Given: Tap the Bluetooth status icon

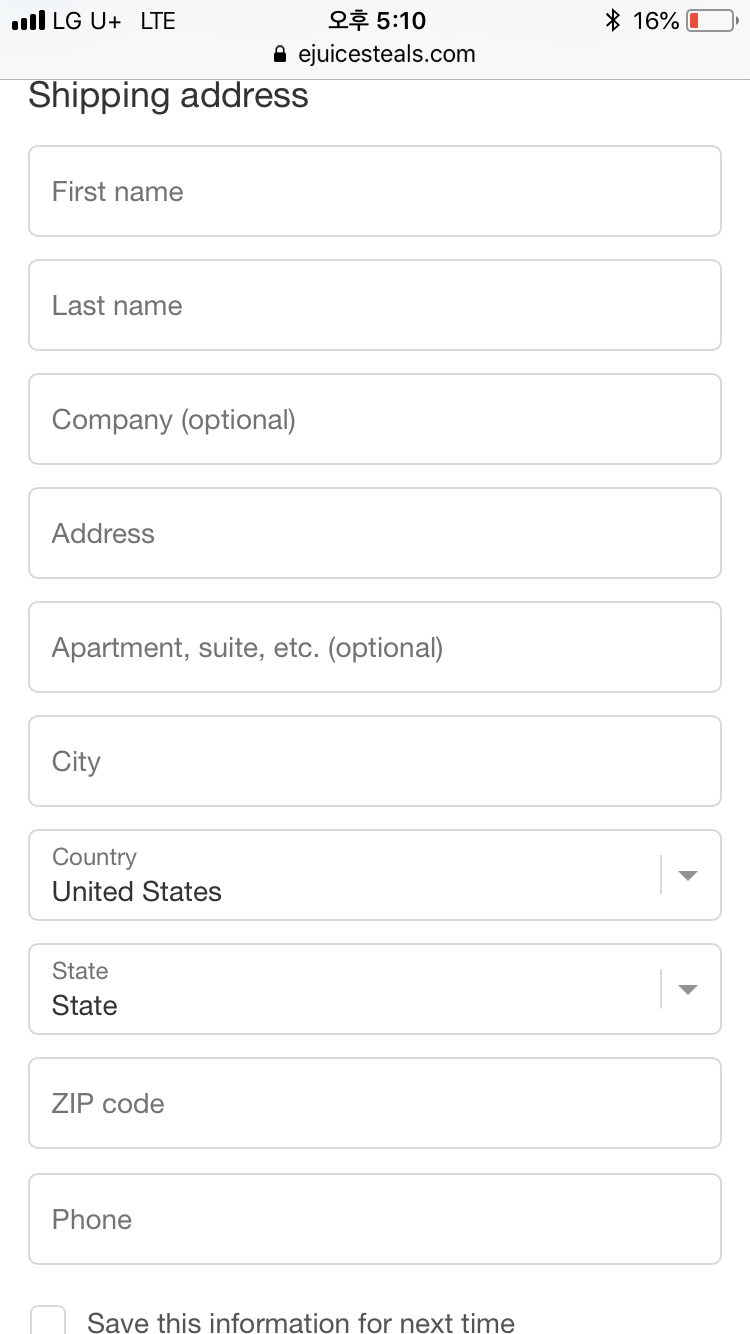Looking at the screenshot, I should point(612,20).
